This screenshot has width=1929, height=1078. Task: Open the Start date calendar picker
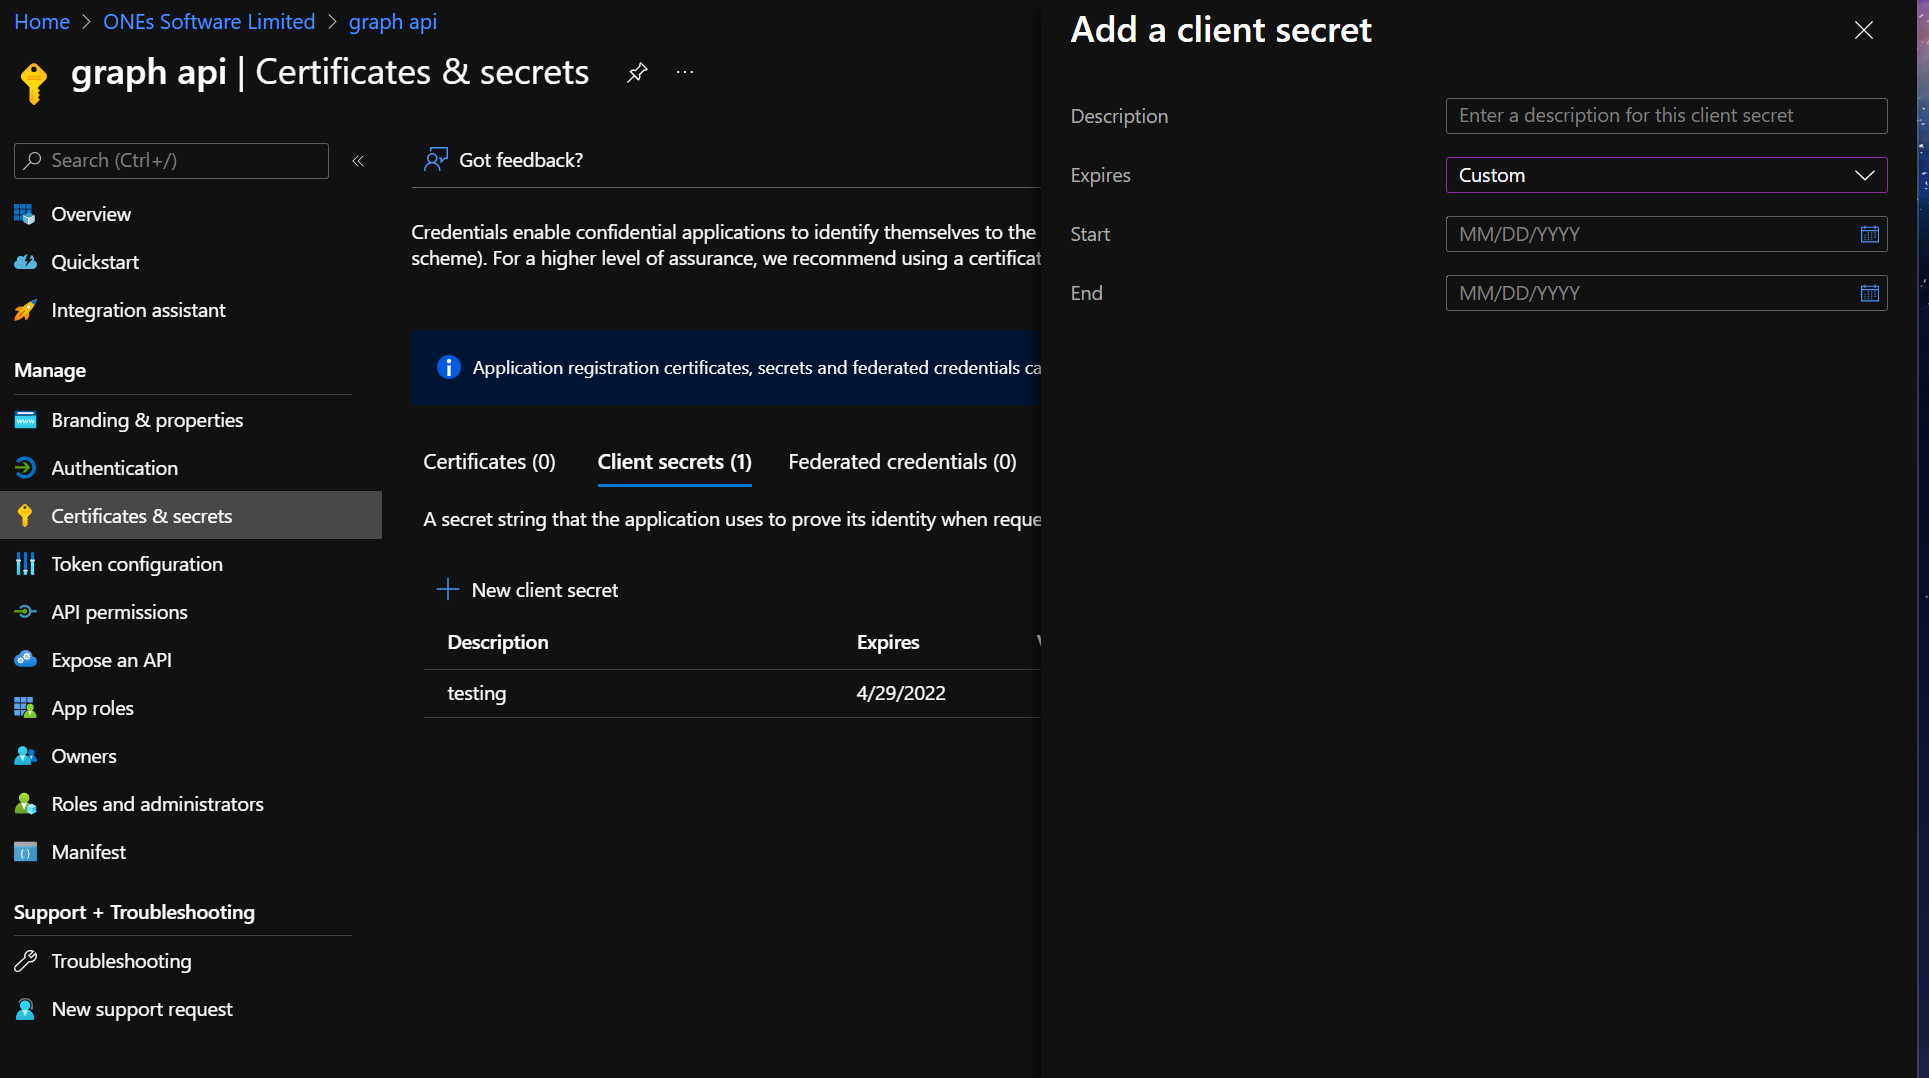[1869, 234]
